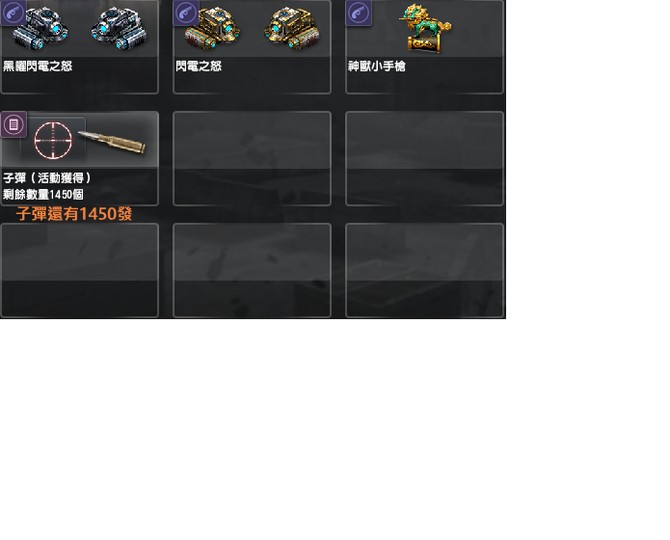Select the brass bullet cartridge image

[112, 141]
